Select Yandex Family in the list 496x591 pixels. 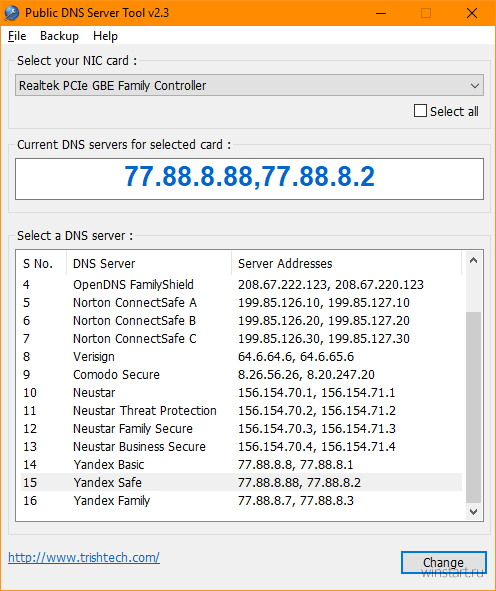(x=241, y=501)
